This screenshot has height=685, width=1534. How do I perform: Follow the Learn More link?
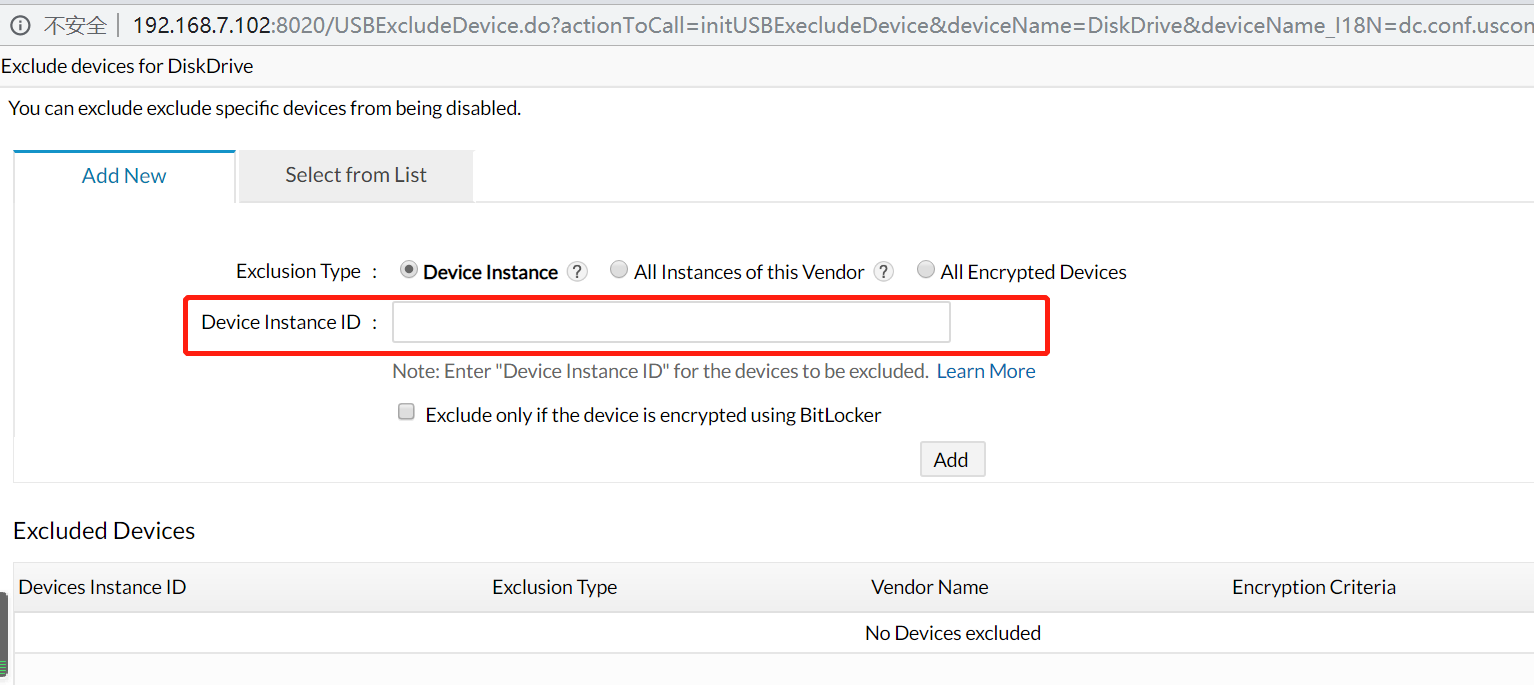tap(986, 371)
